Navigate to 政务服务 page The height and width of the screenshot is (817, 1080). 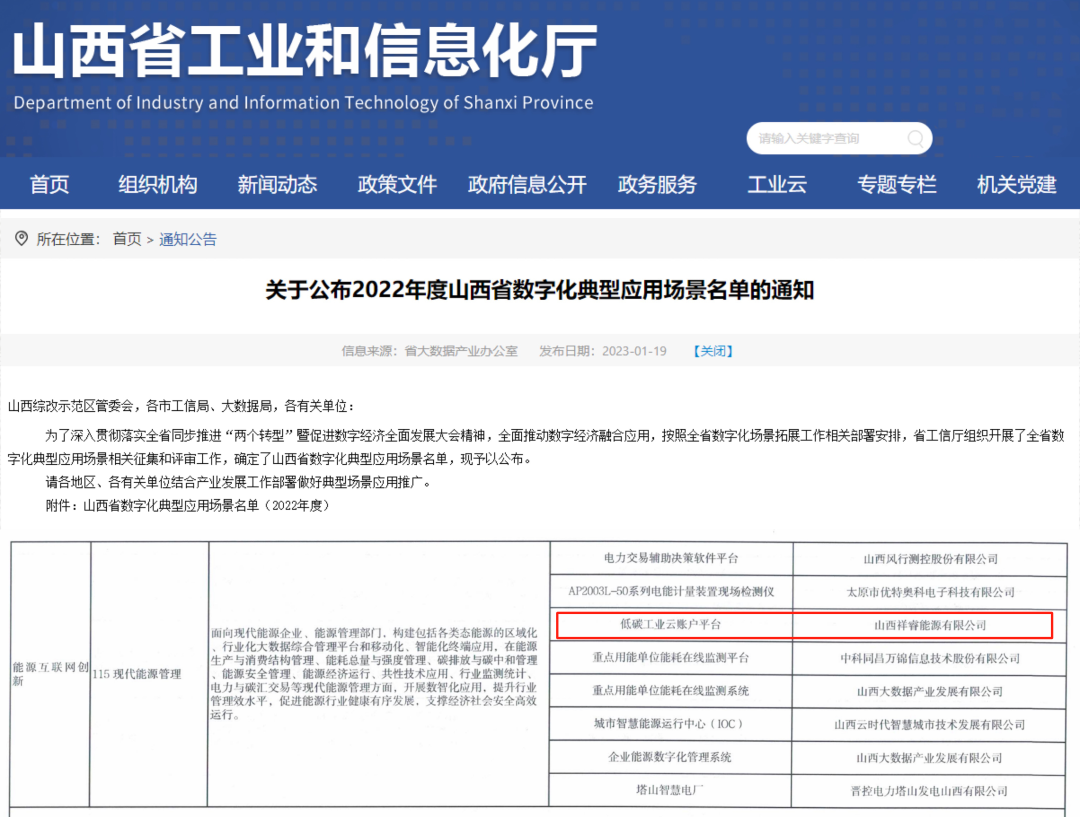(657, 184)
